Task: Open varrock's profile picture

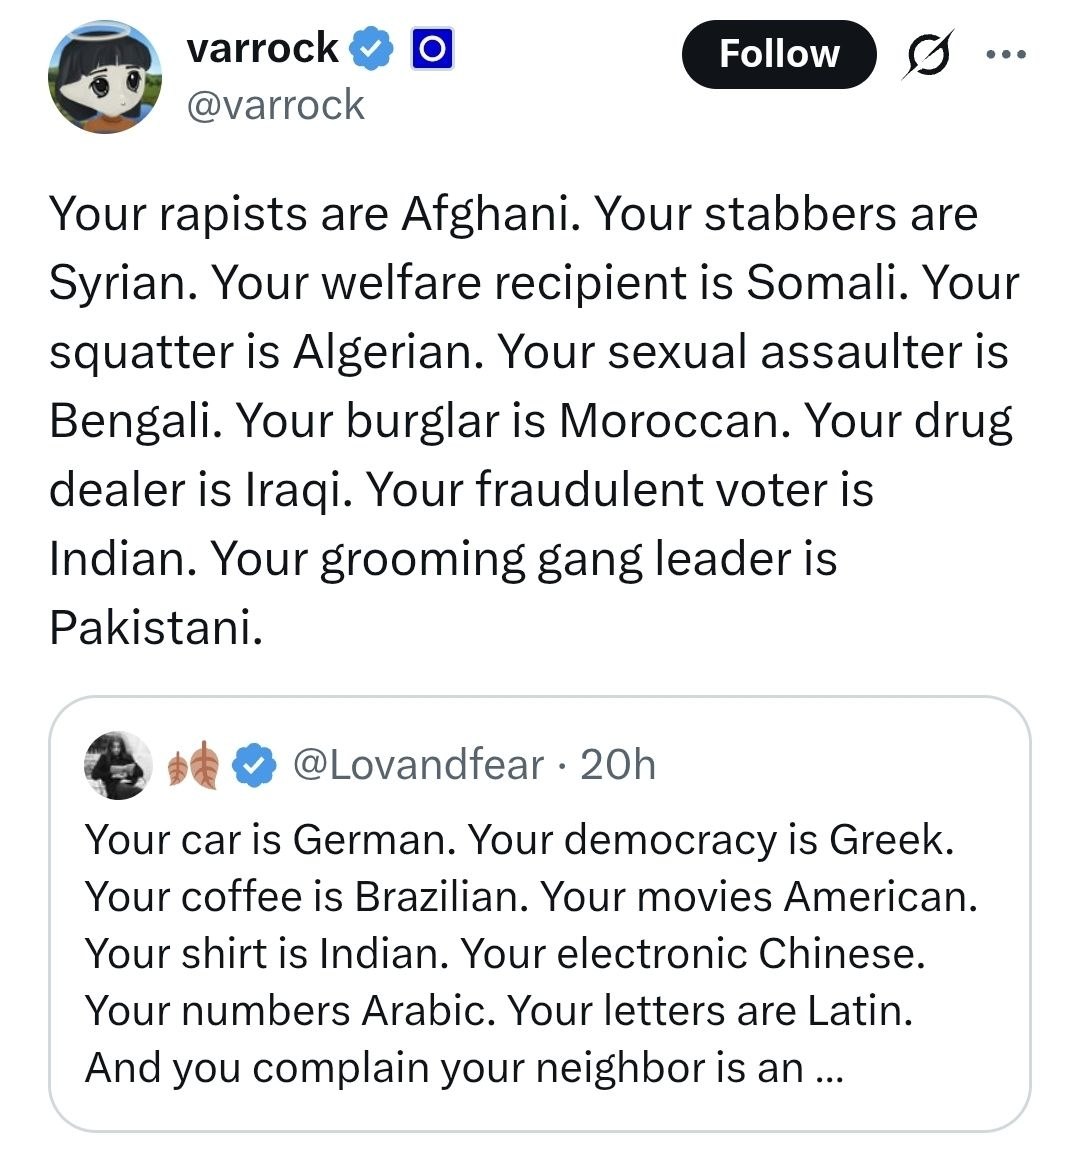Action: pos(104,78)
